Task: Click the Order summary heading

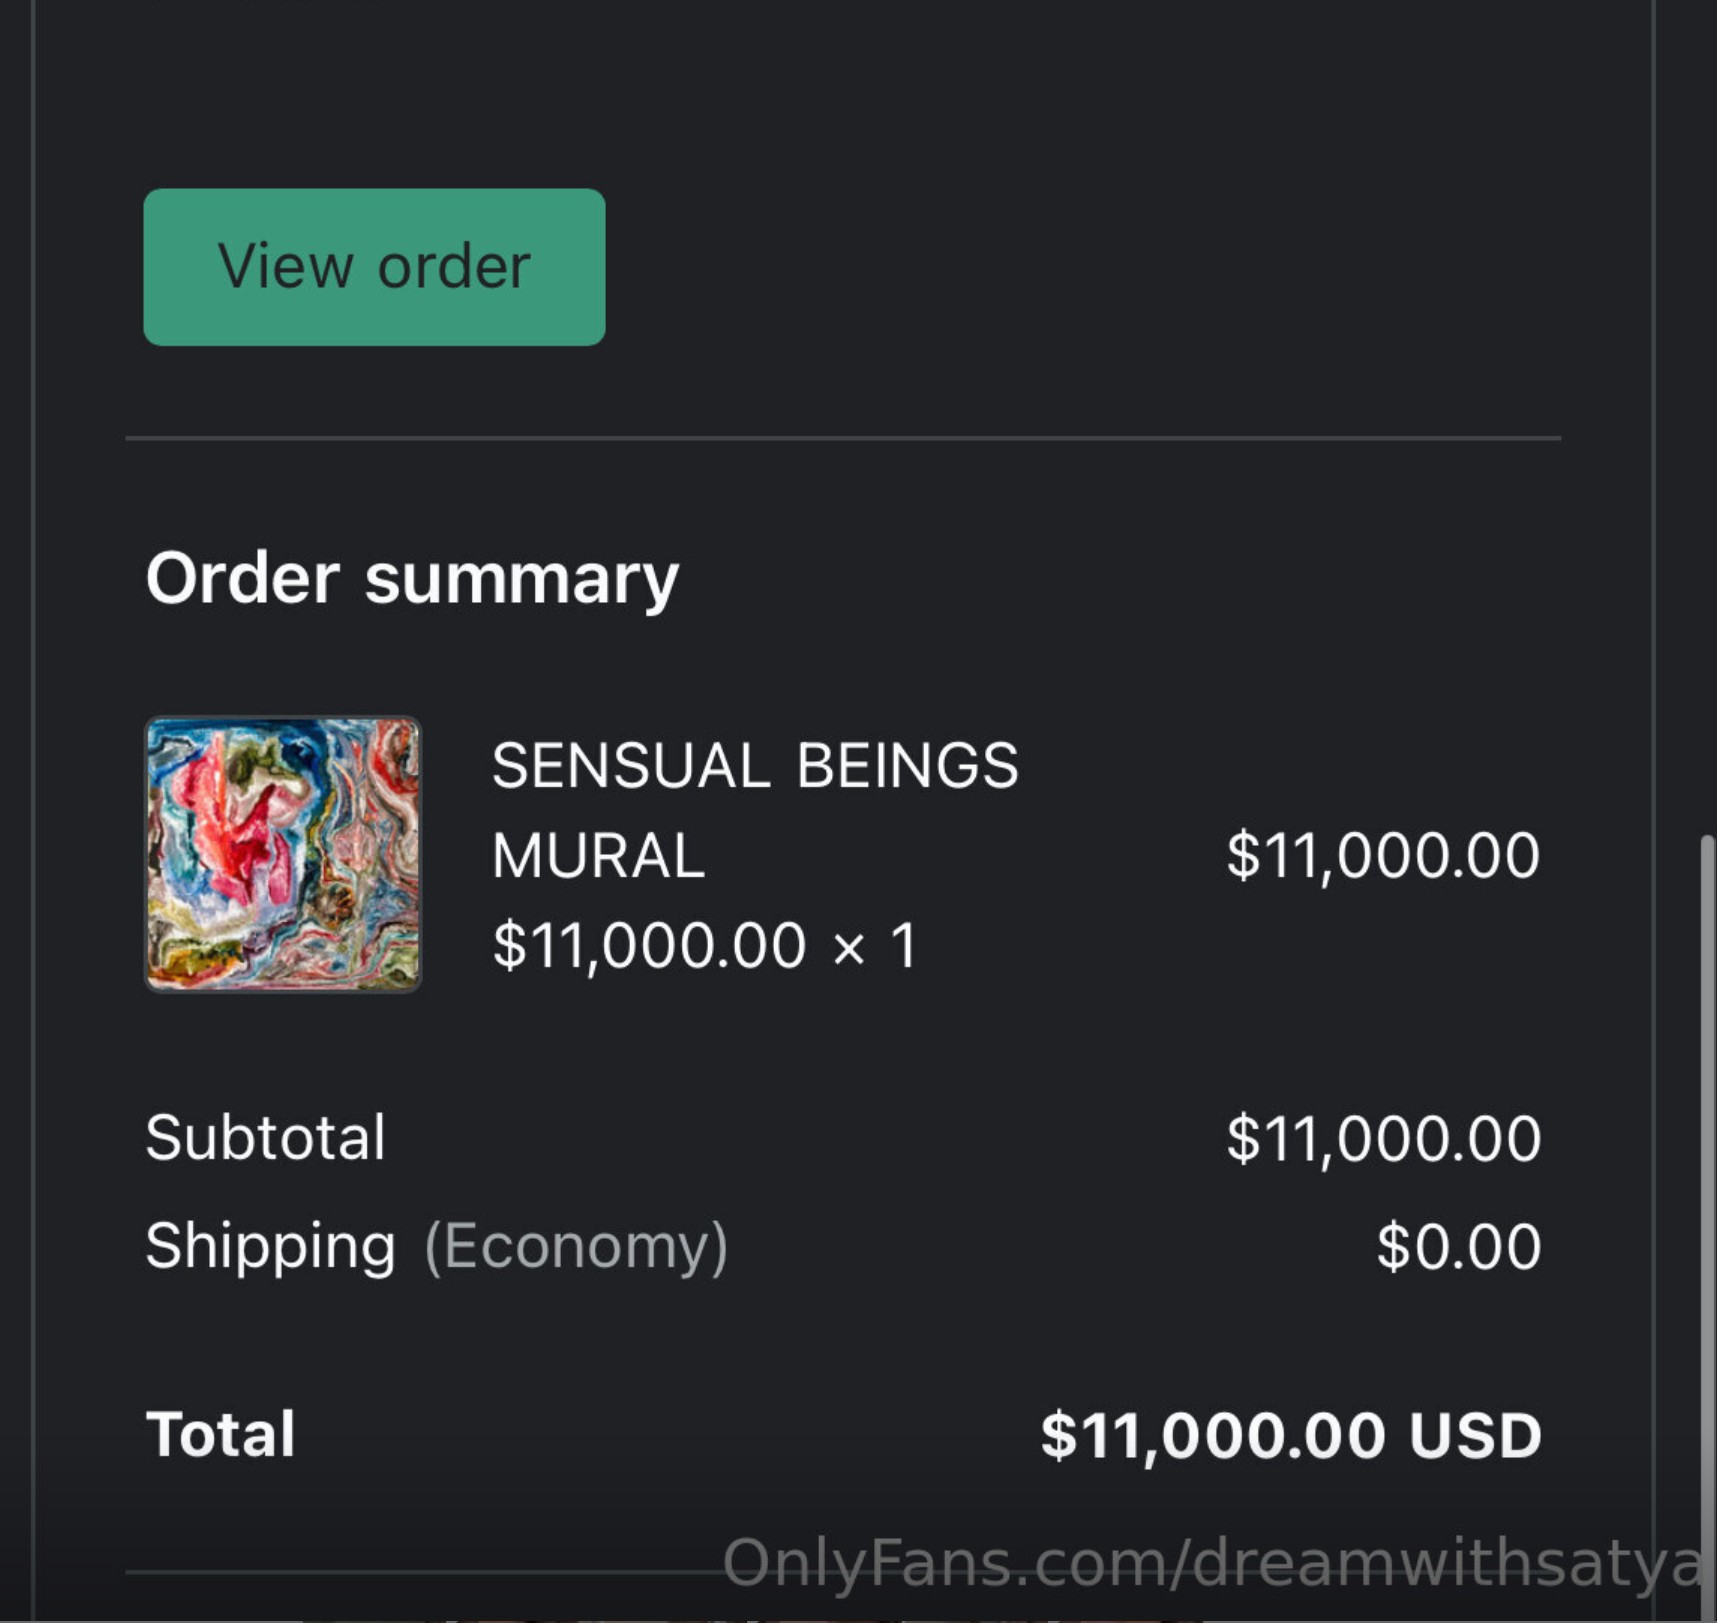Action: pos(412,579)
